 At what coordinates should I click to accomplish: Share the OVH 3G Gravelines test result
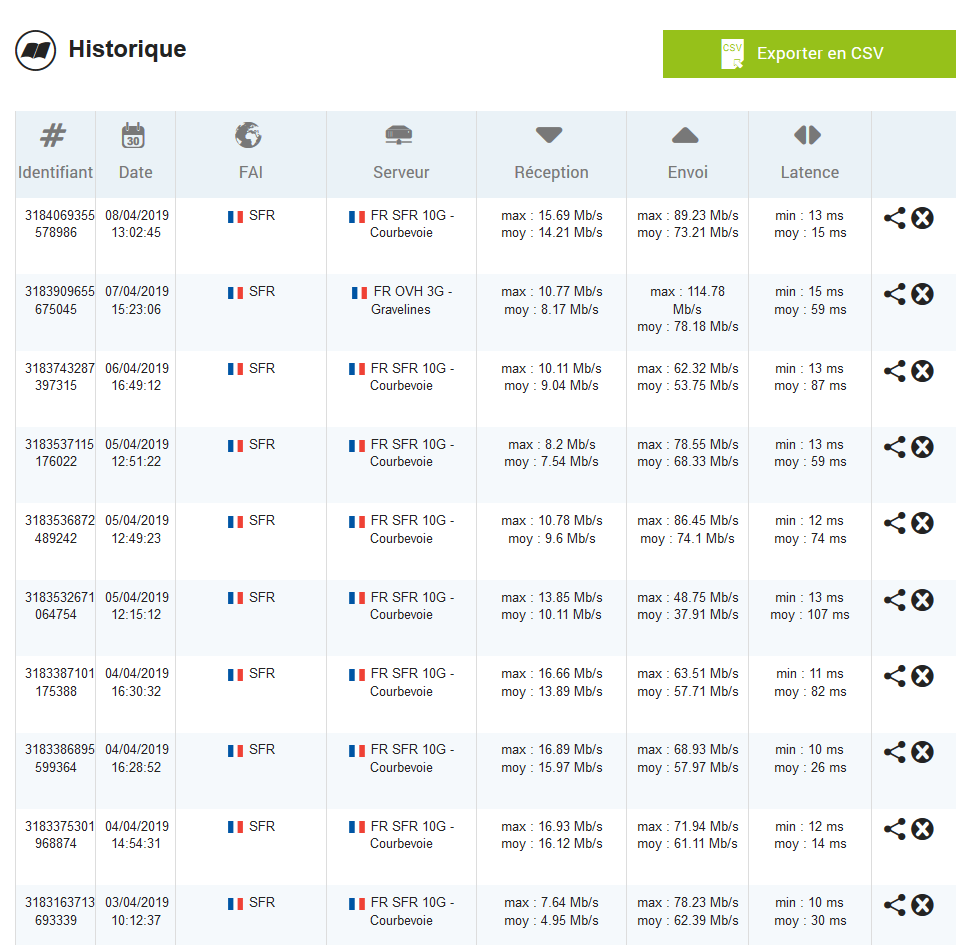[x=895, y=294]
